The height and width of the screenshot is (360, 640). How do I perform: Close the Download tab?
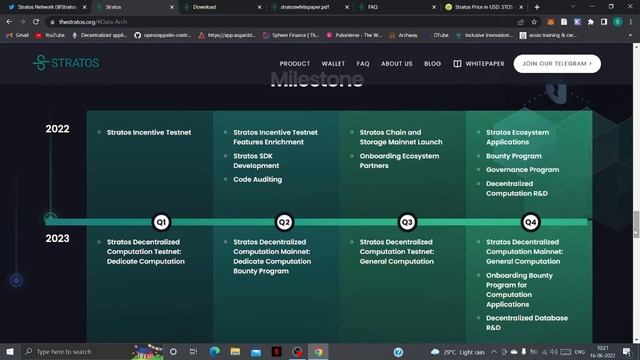tap(259, 7)
